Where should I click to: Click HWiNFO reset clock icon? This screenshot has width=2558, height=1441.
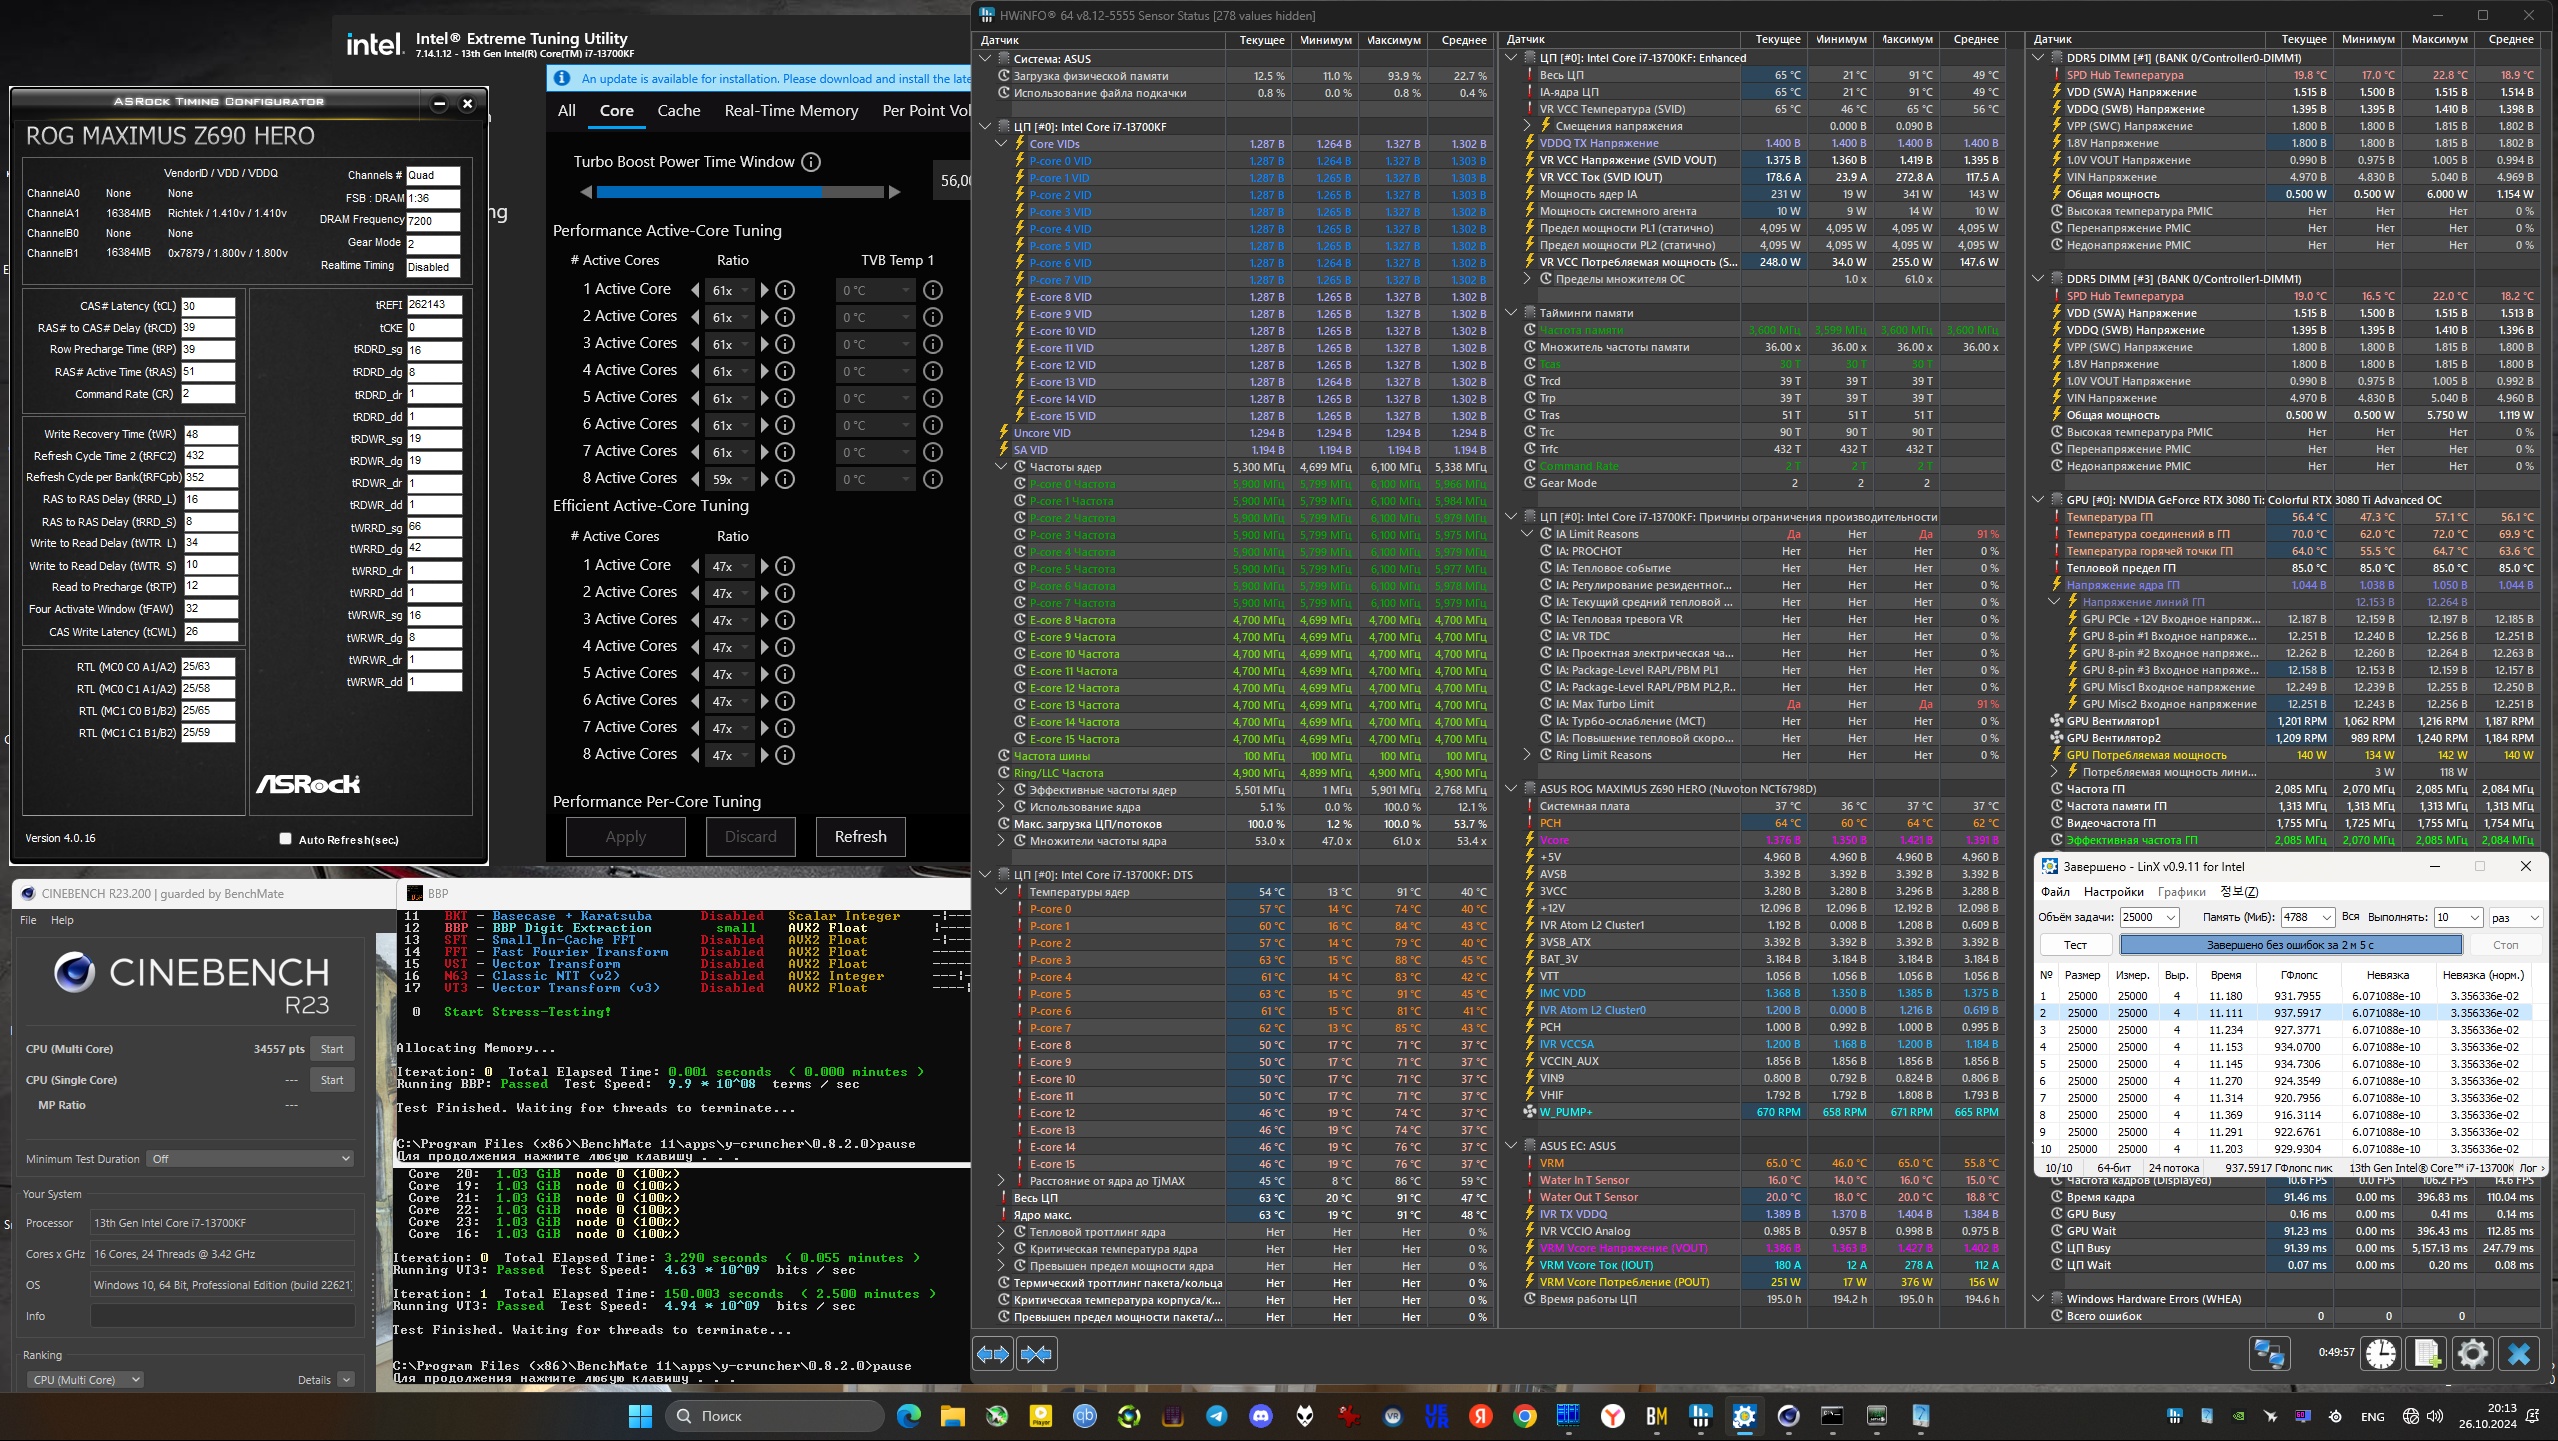[x=2381, y=1354]
